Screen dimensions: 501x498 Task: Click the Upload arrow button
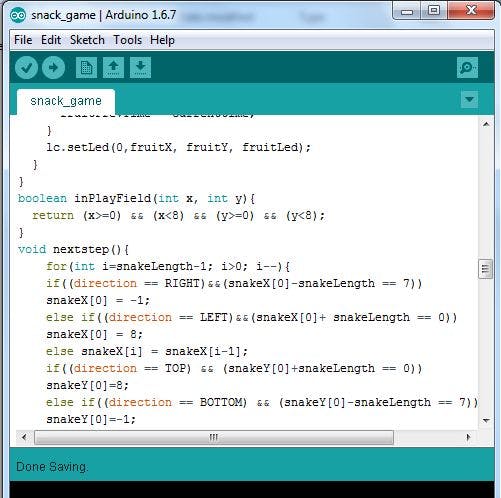click(x=53, y=68)
